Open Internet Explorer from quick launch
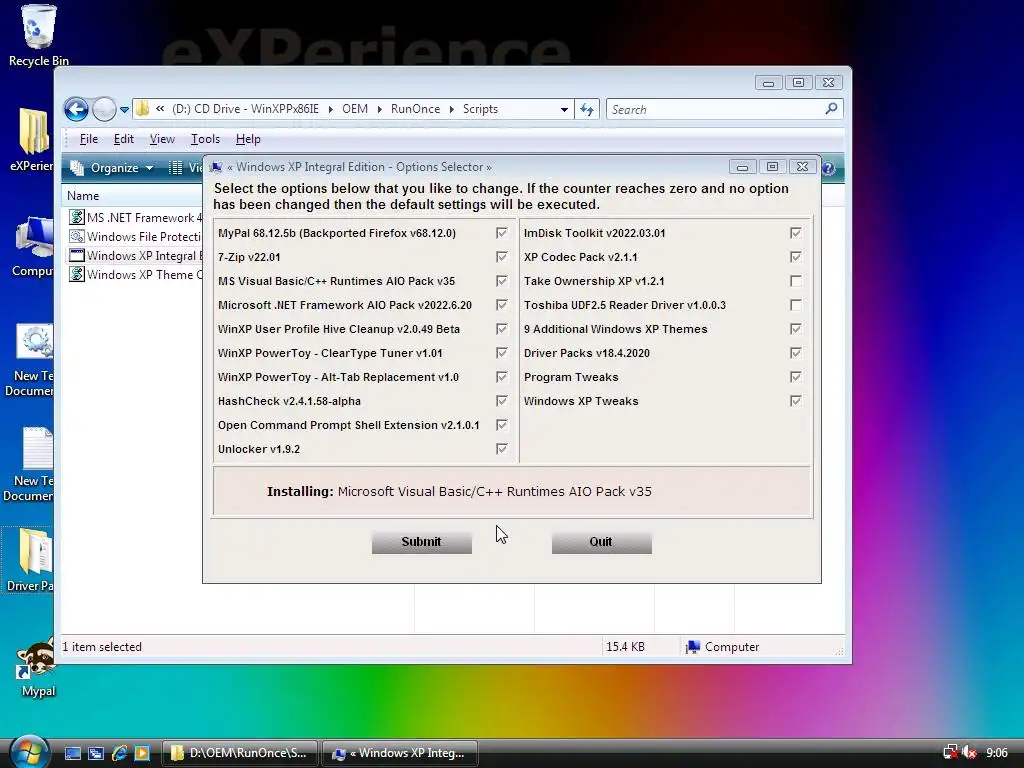The width and height of the screenshot is (1024, 768). pos(120,753)
